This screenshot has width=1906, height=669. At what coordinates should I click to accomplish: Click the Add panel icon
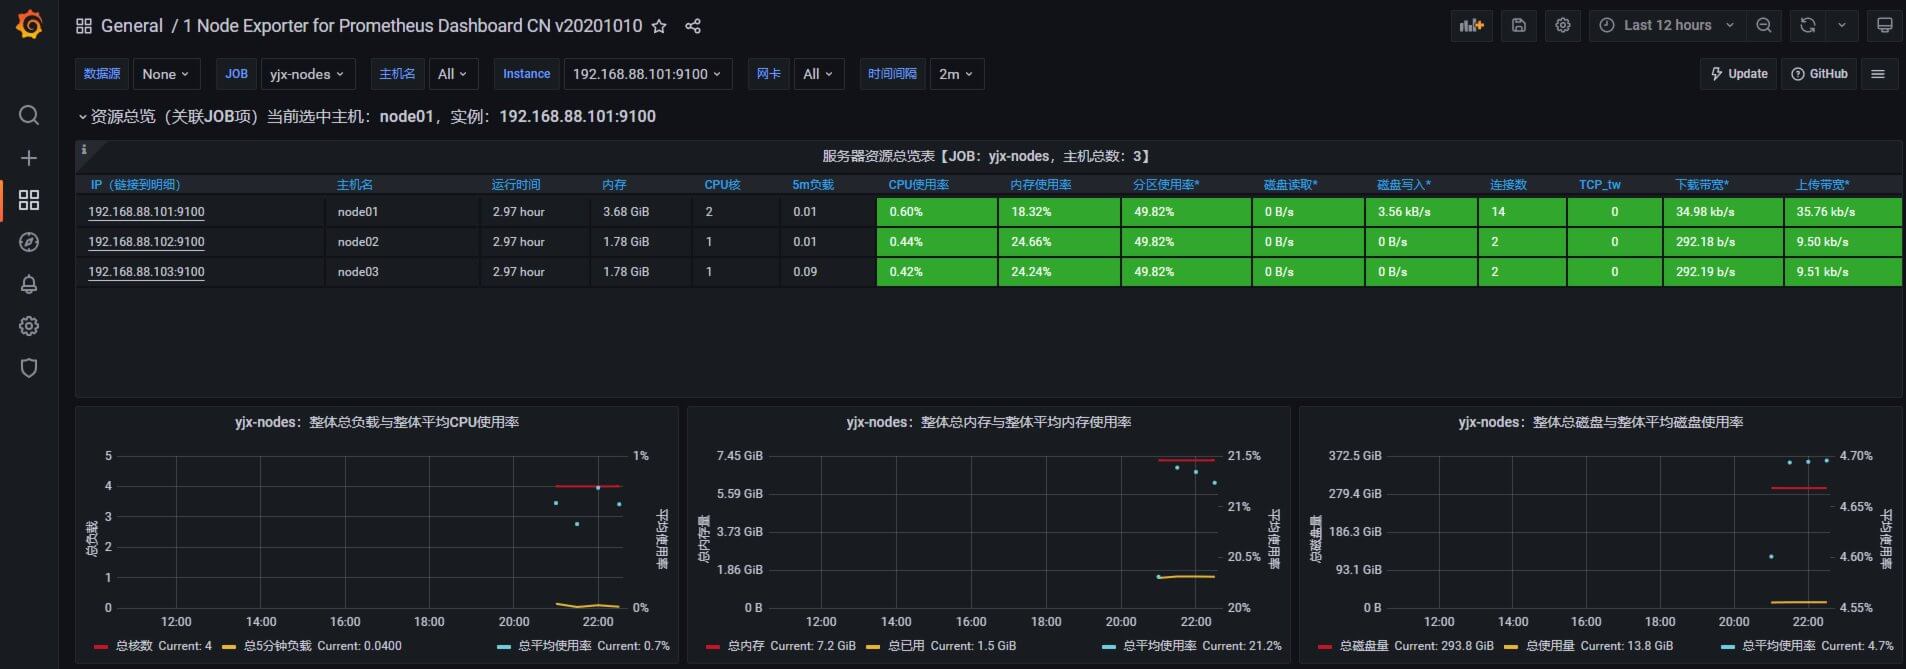point(1472,25)
